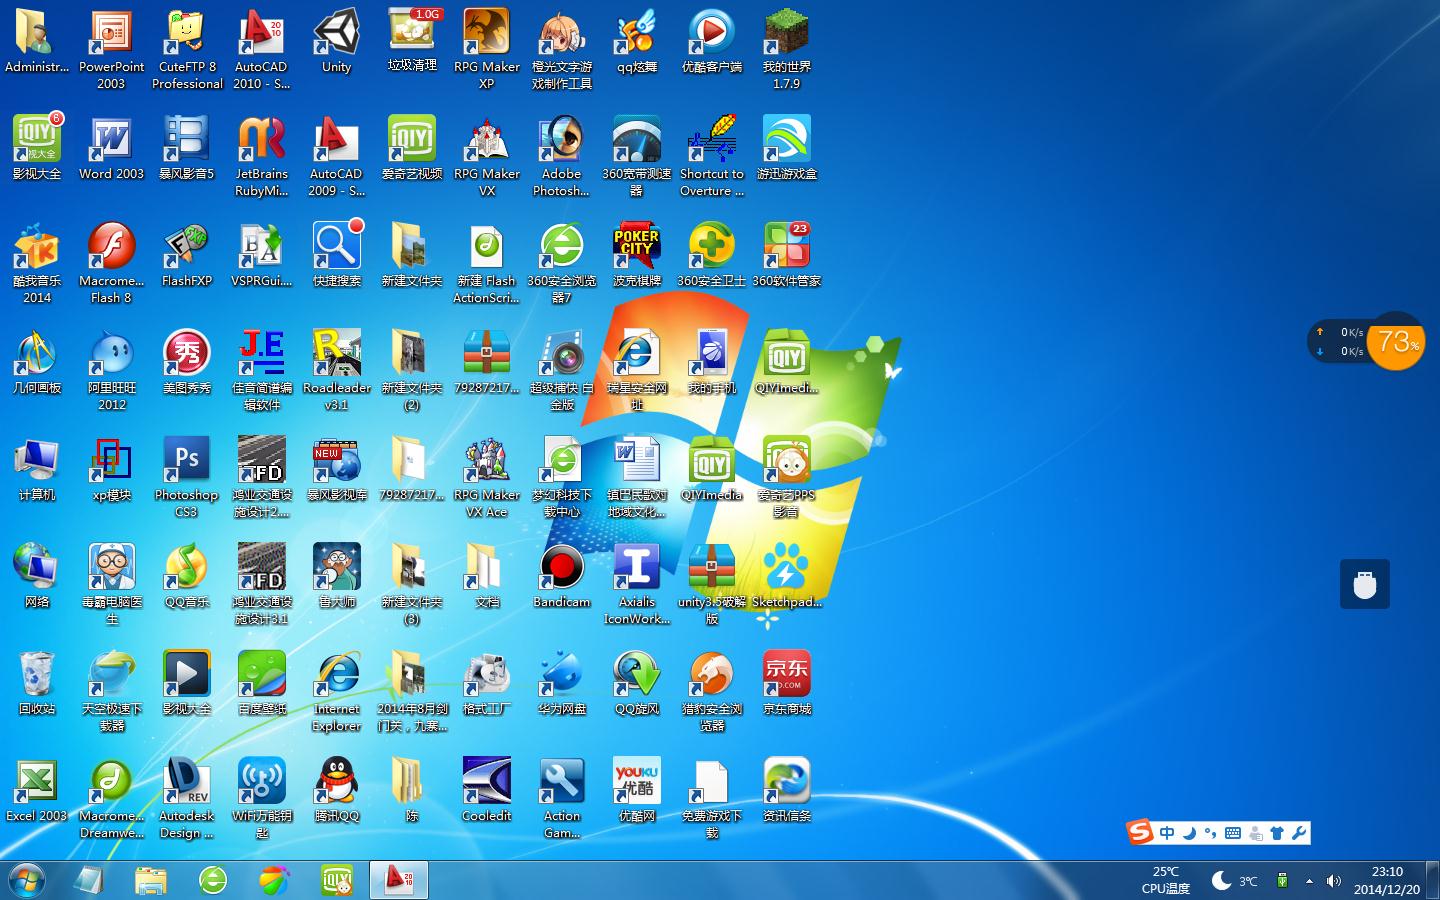Image resolution: width=1440 pixels, height=900 pixels.
Task: Open the 京东商城 shortcut
Action: [787, 683]
